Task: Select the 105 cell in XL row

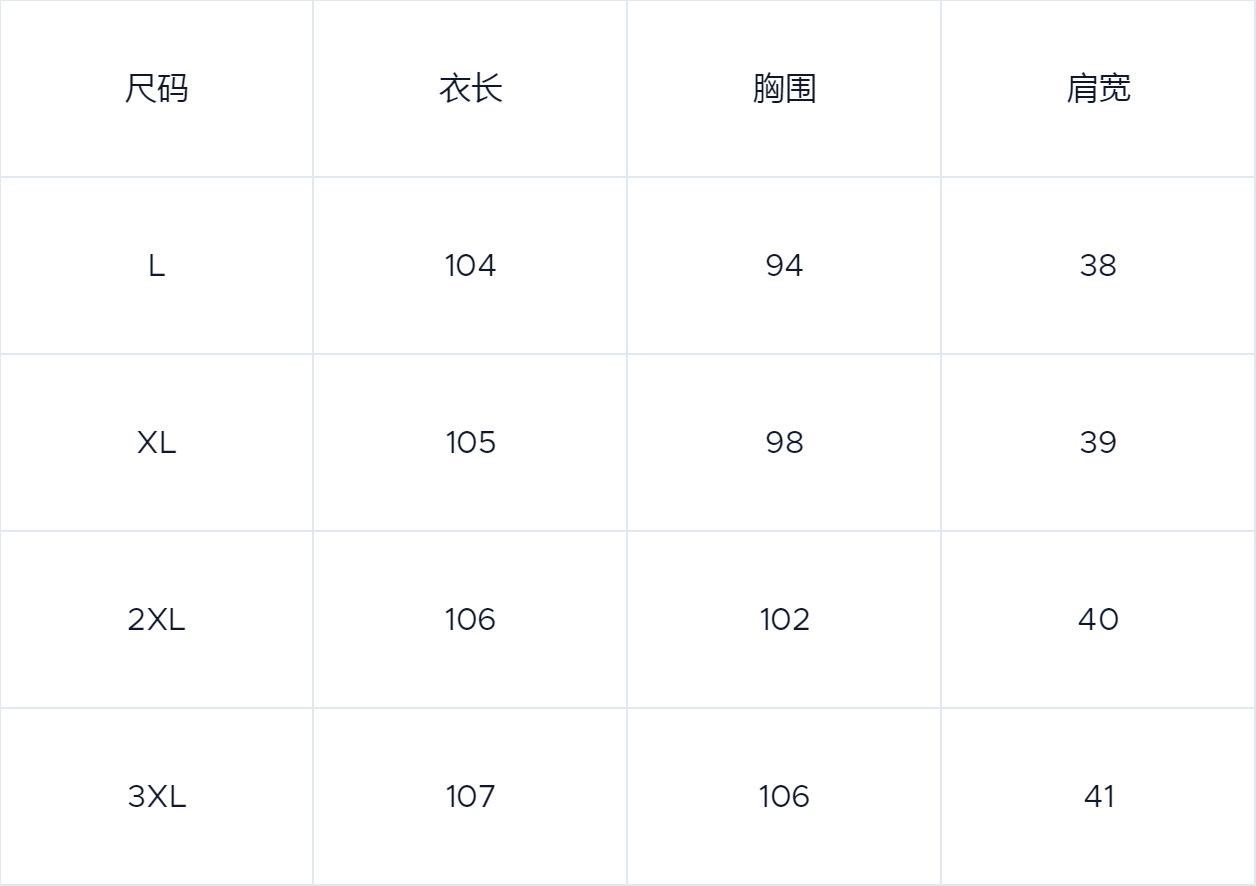Action: coord(470,442)
